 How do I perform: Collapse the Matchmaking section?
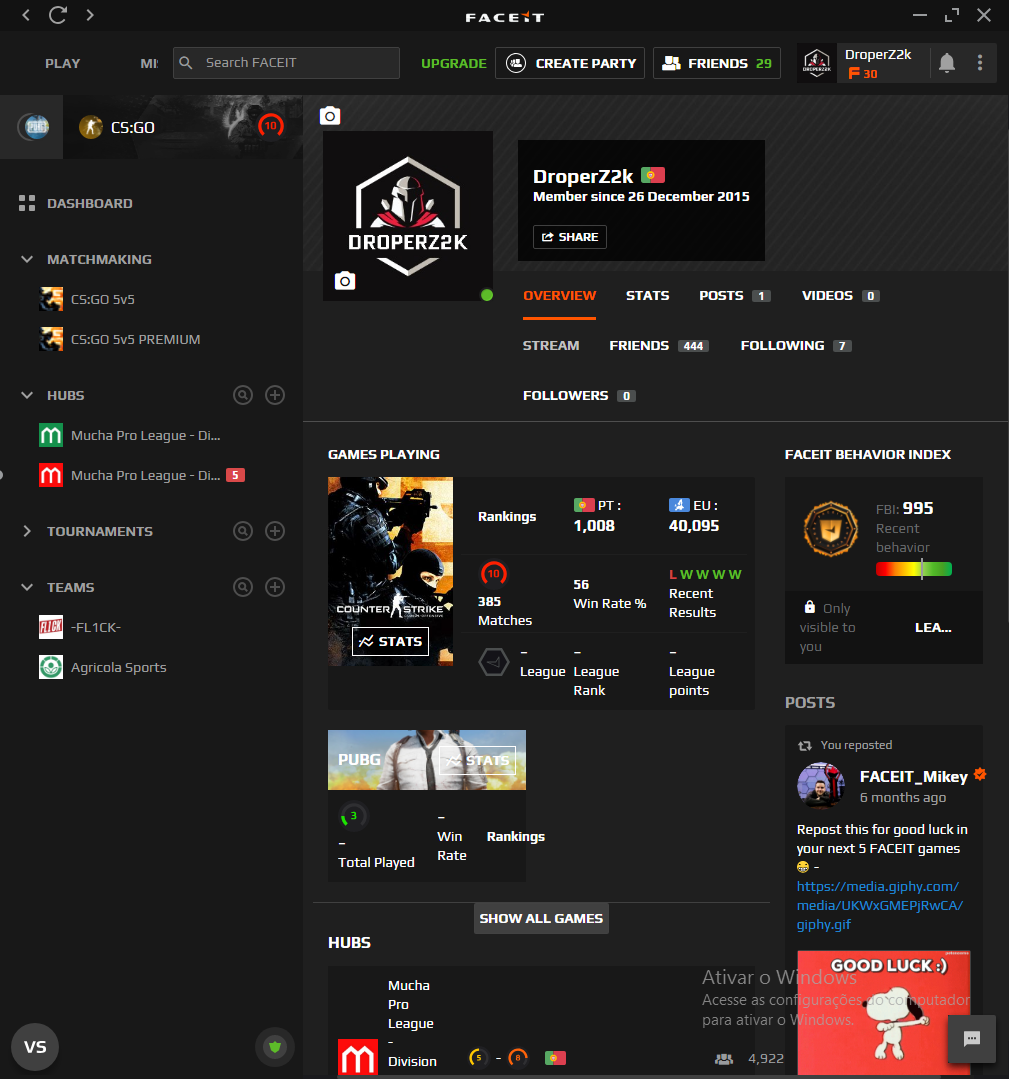[x=27, y=259]
